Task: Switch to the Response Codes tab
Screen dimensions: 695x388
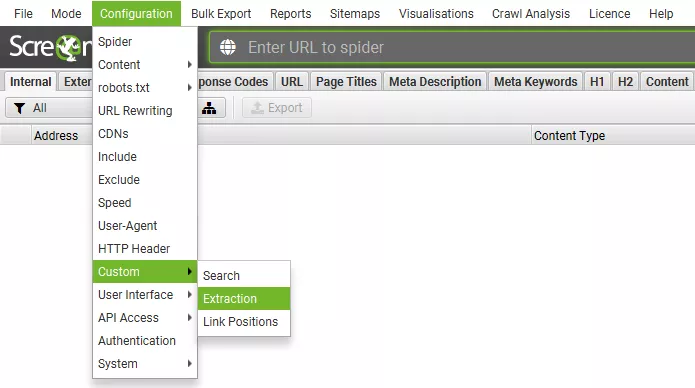Action: [234, 82]
